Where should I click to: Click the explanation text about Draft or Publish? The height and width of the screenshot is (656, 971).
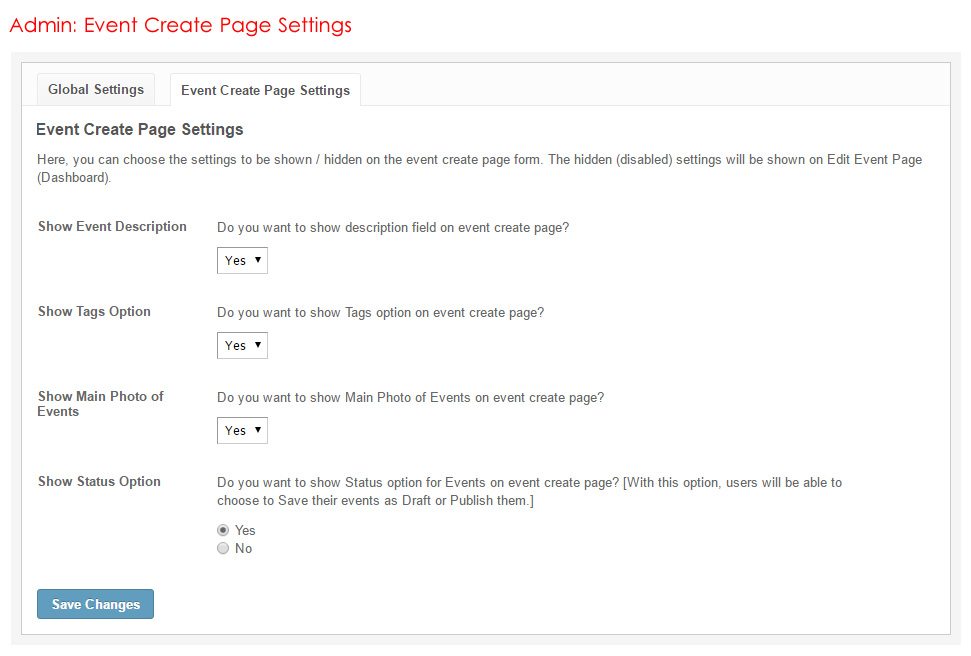coord(529,492)
